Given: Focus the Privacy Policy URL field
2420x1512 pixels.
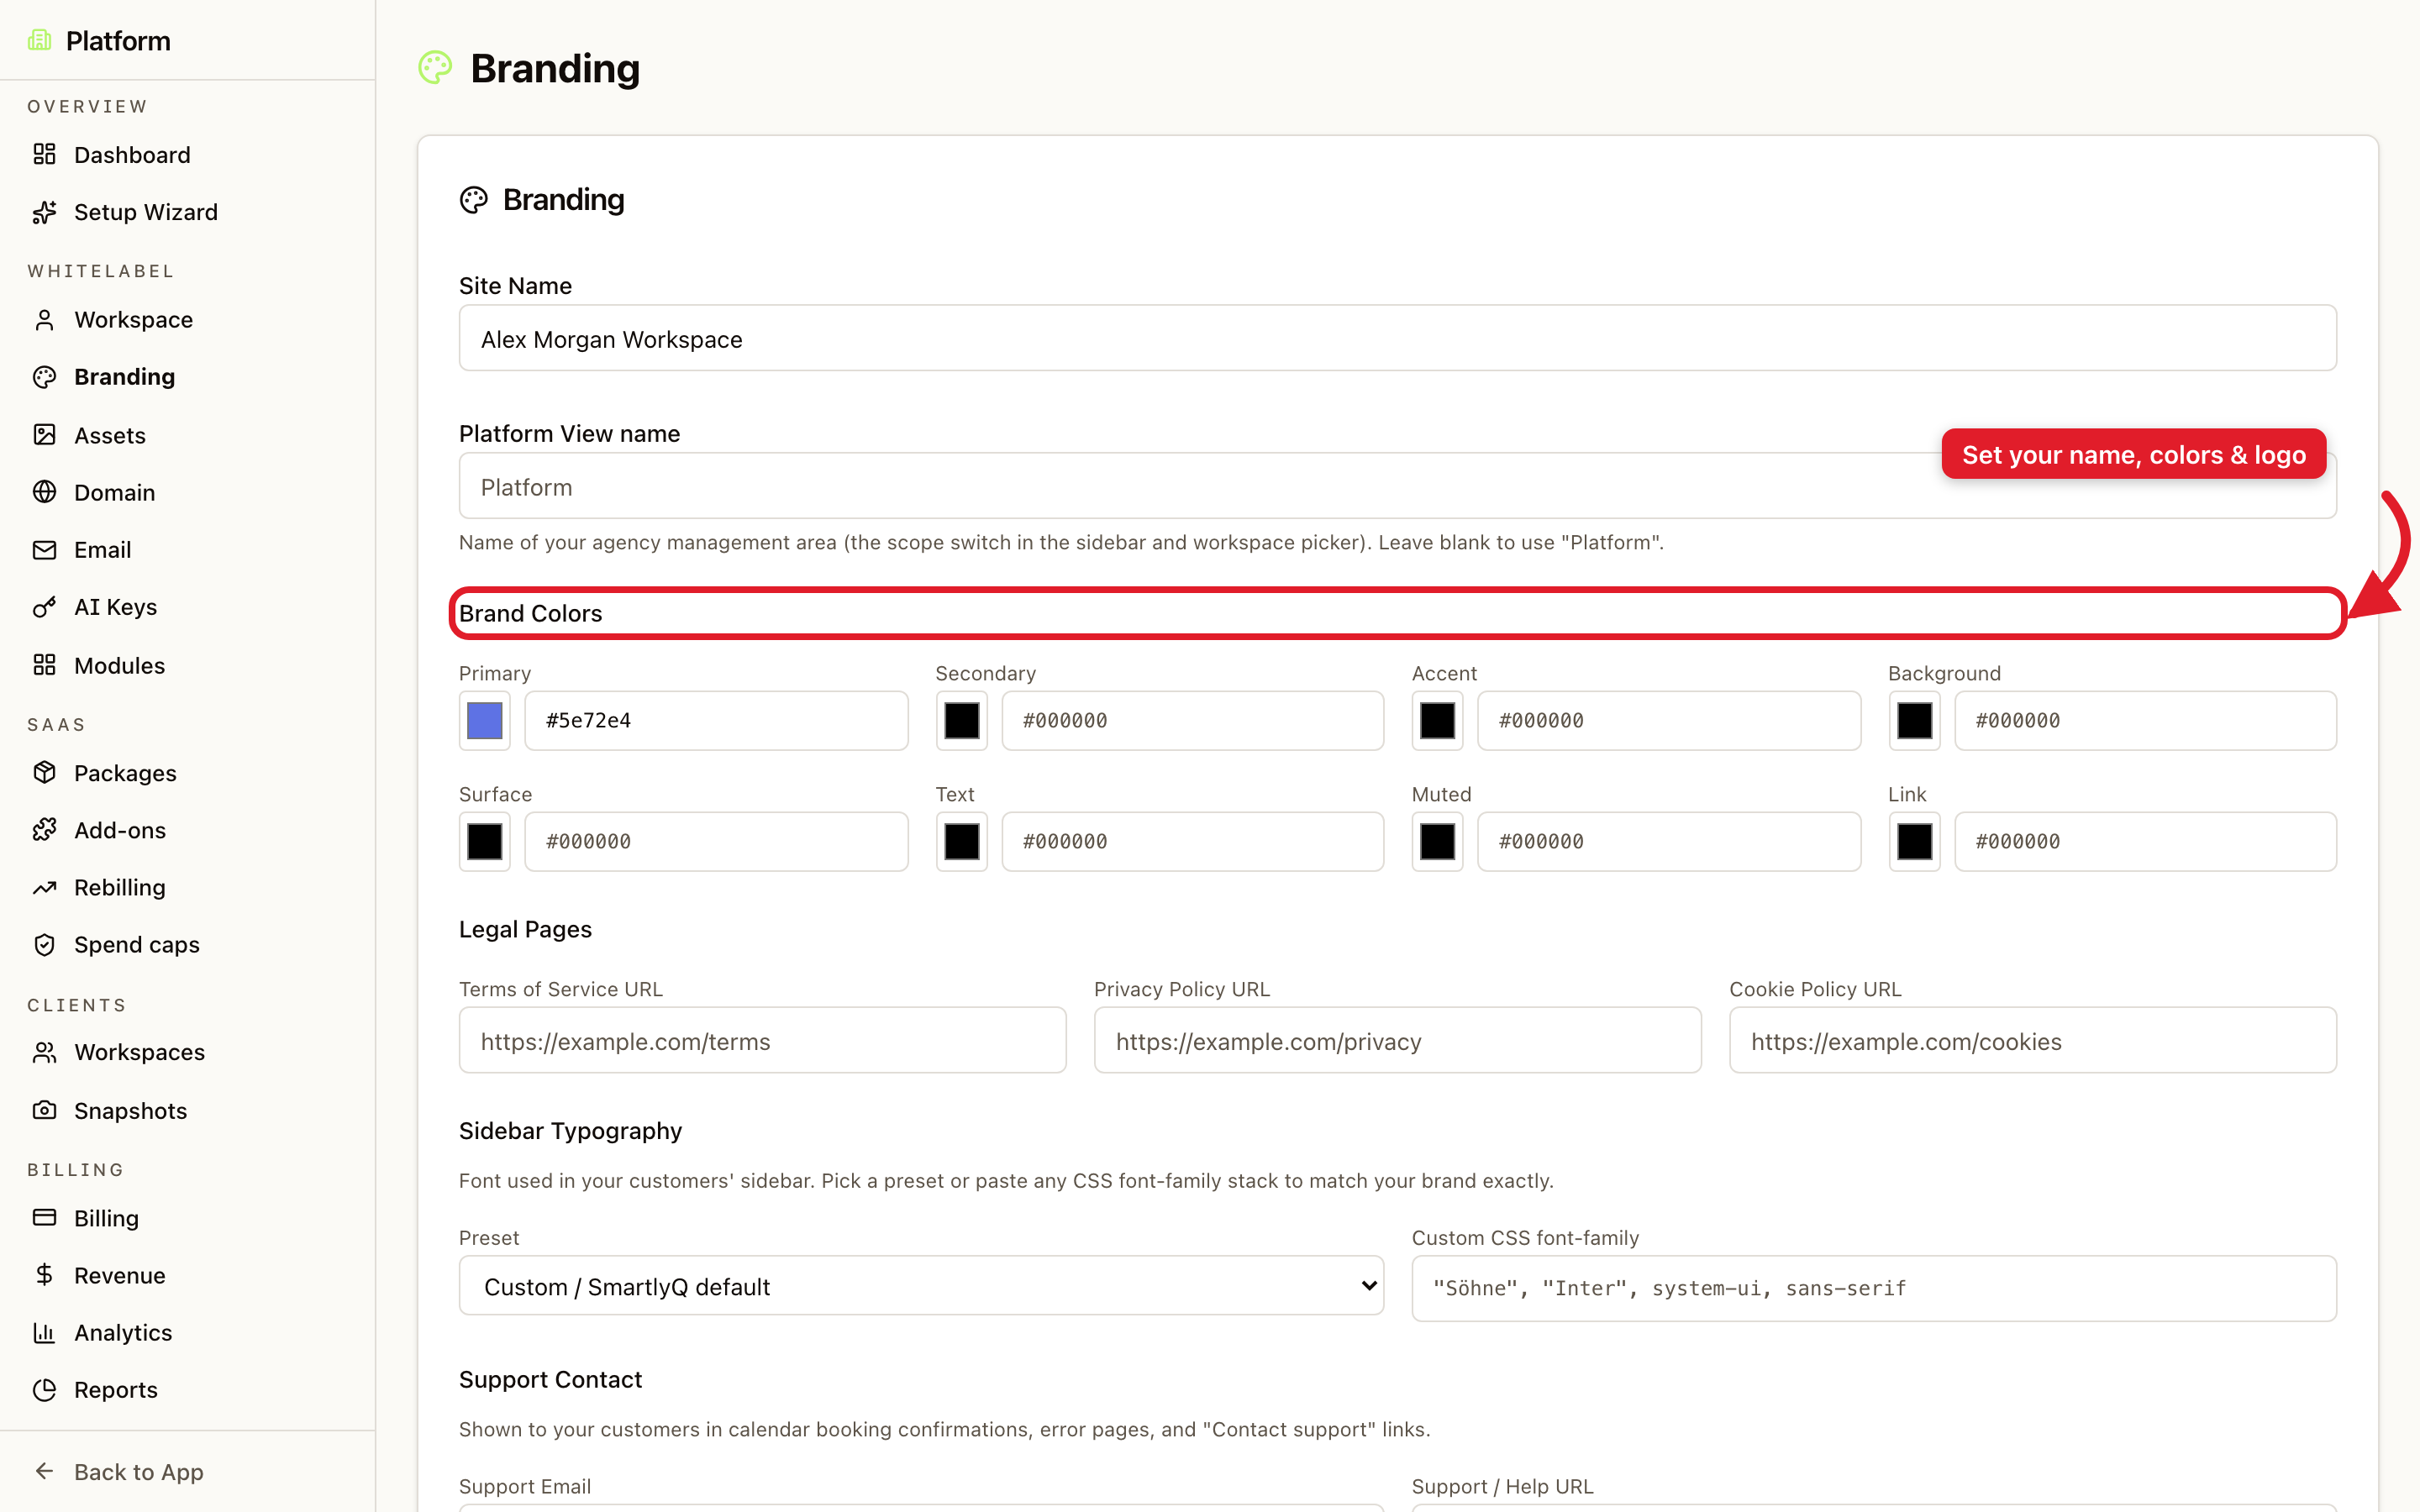Looking at the screenshot, I should click(x=1397, y=1040).
